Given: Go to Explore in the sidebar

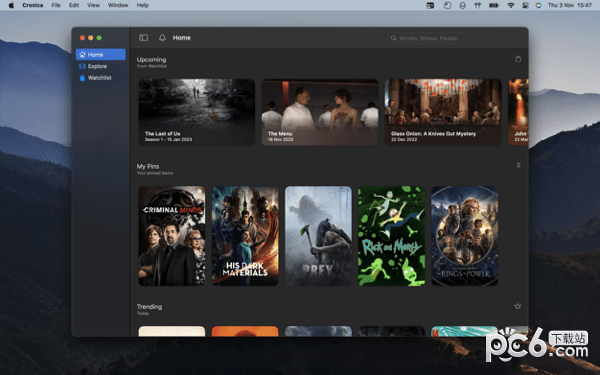Looking at the screenshot, I should click(101, 66).
